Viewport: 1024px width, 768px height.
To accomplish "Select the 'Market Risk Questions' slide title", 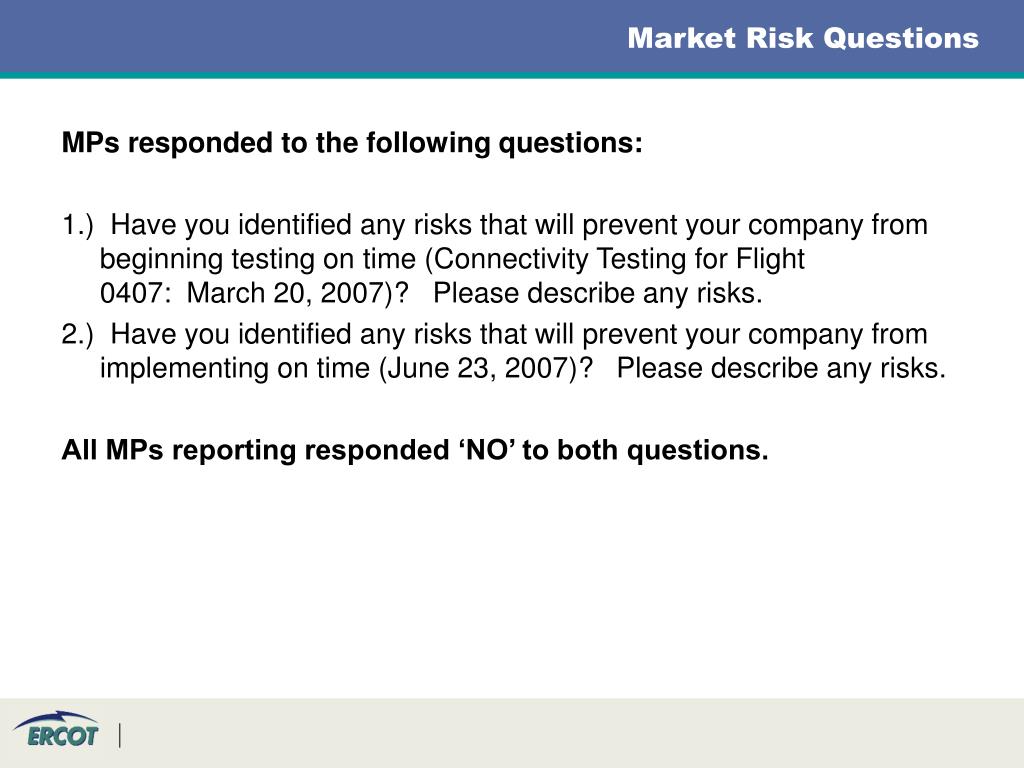I will (x=803, y=38).
